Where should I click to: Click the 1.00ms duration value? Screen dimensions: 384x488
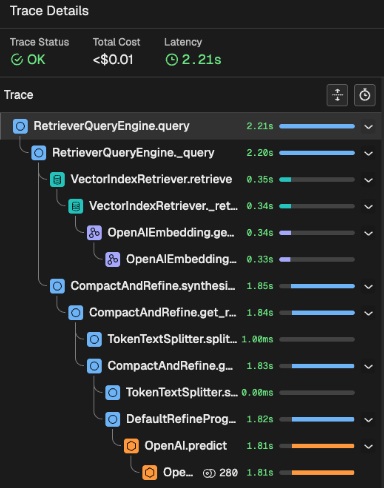point(257,340)
